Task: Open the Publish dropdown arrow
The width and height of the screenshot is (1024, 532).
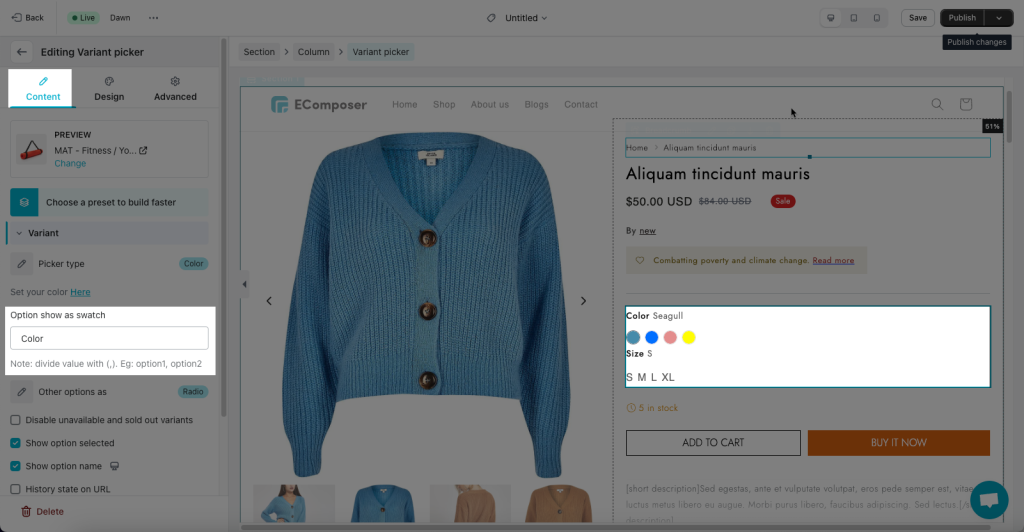Action: click(x=999, y=18)
